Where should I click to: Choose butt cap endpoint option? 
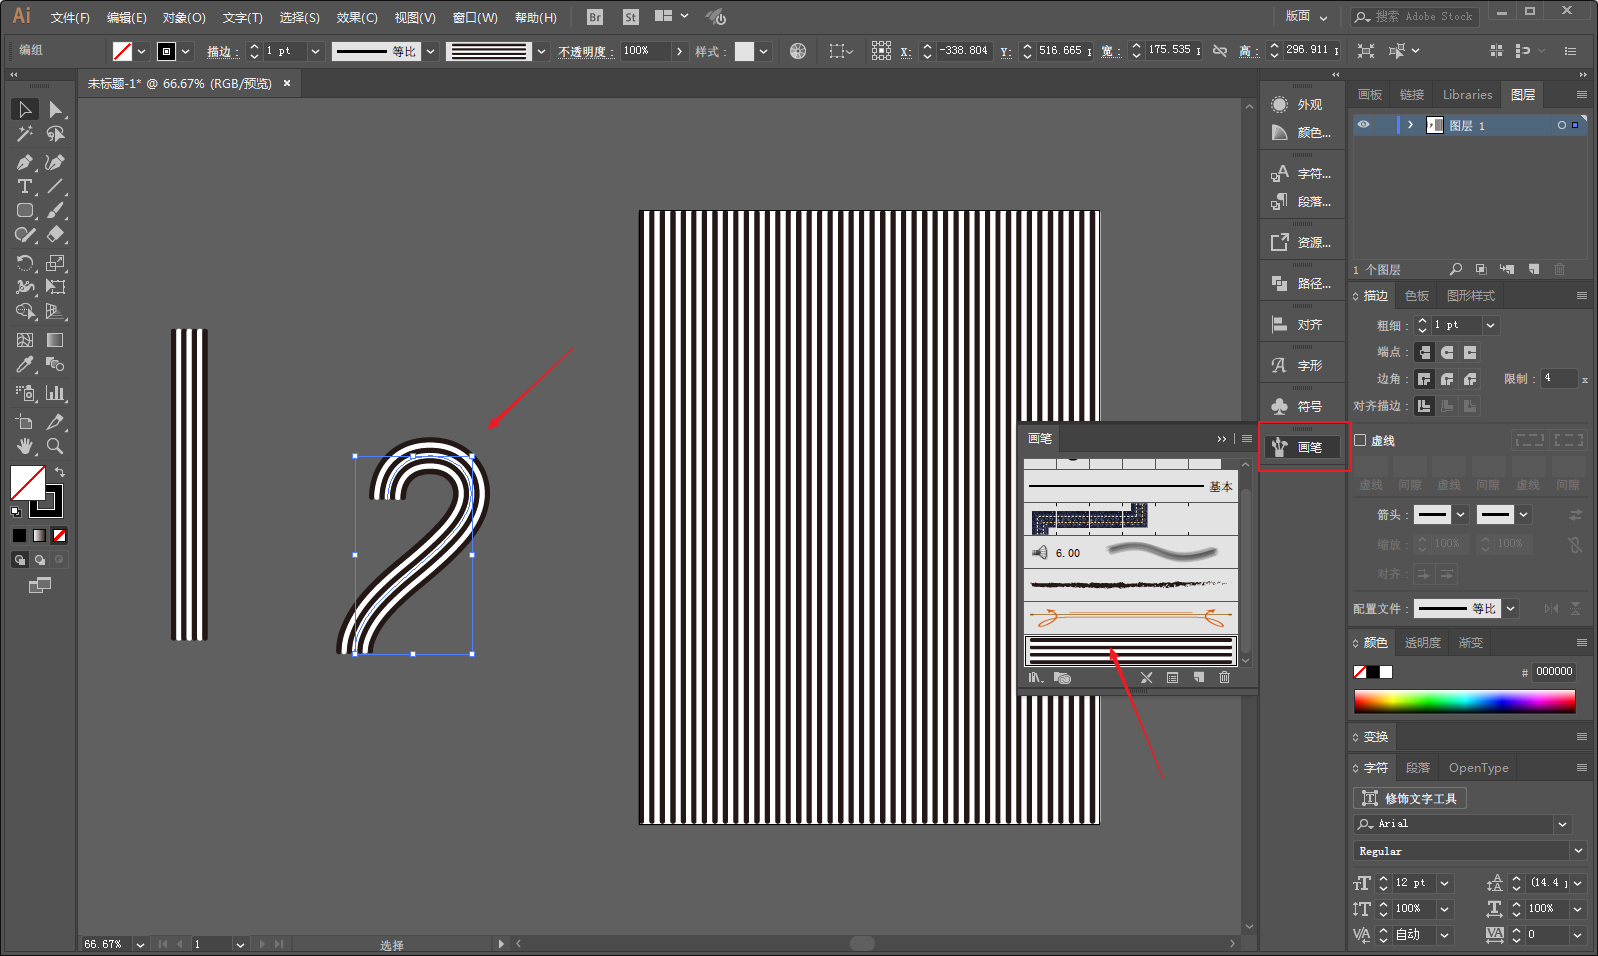[1425, 352]
